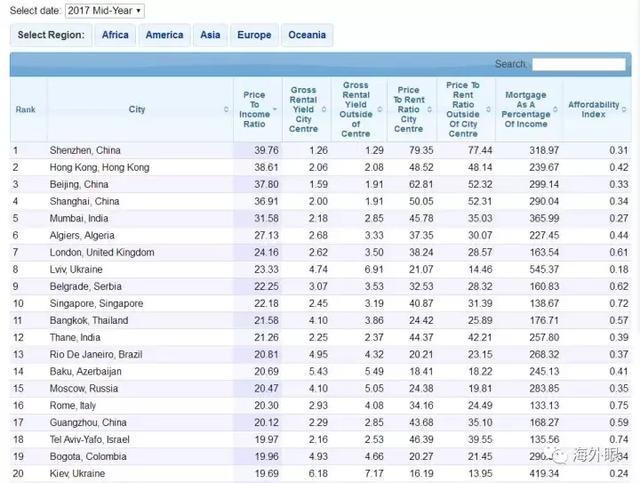Click the Select Region label
Viewport: 640px width, 483px height.
pos(51,35)
